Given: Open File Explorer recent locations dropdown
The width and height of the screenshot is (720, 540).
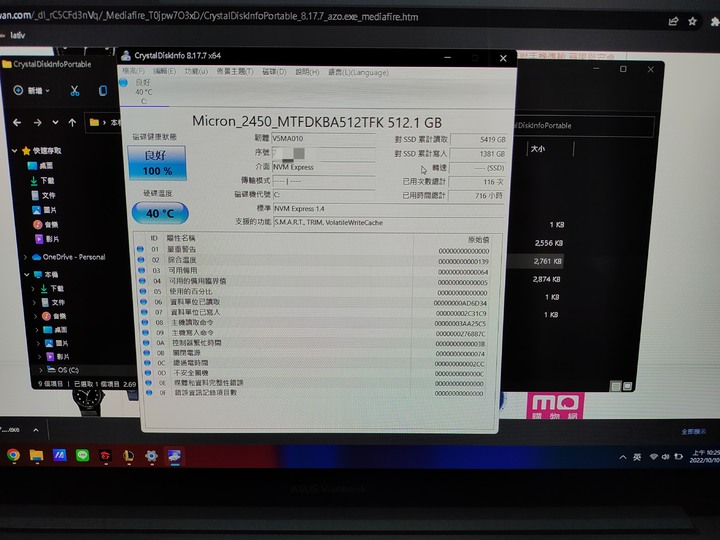Looking at the screenshot, I should coord(55,123).
